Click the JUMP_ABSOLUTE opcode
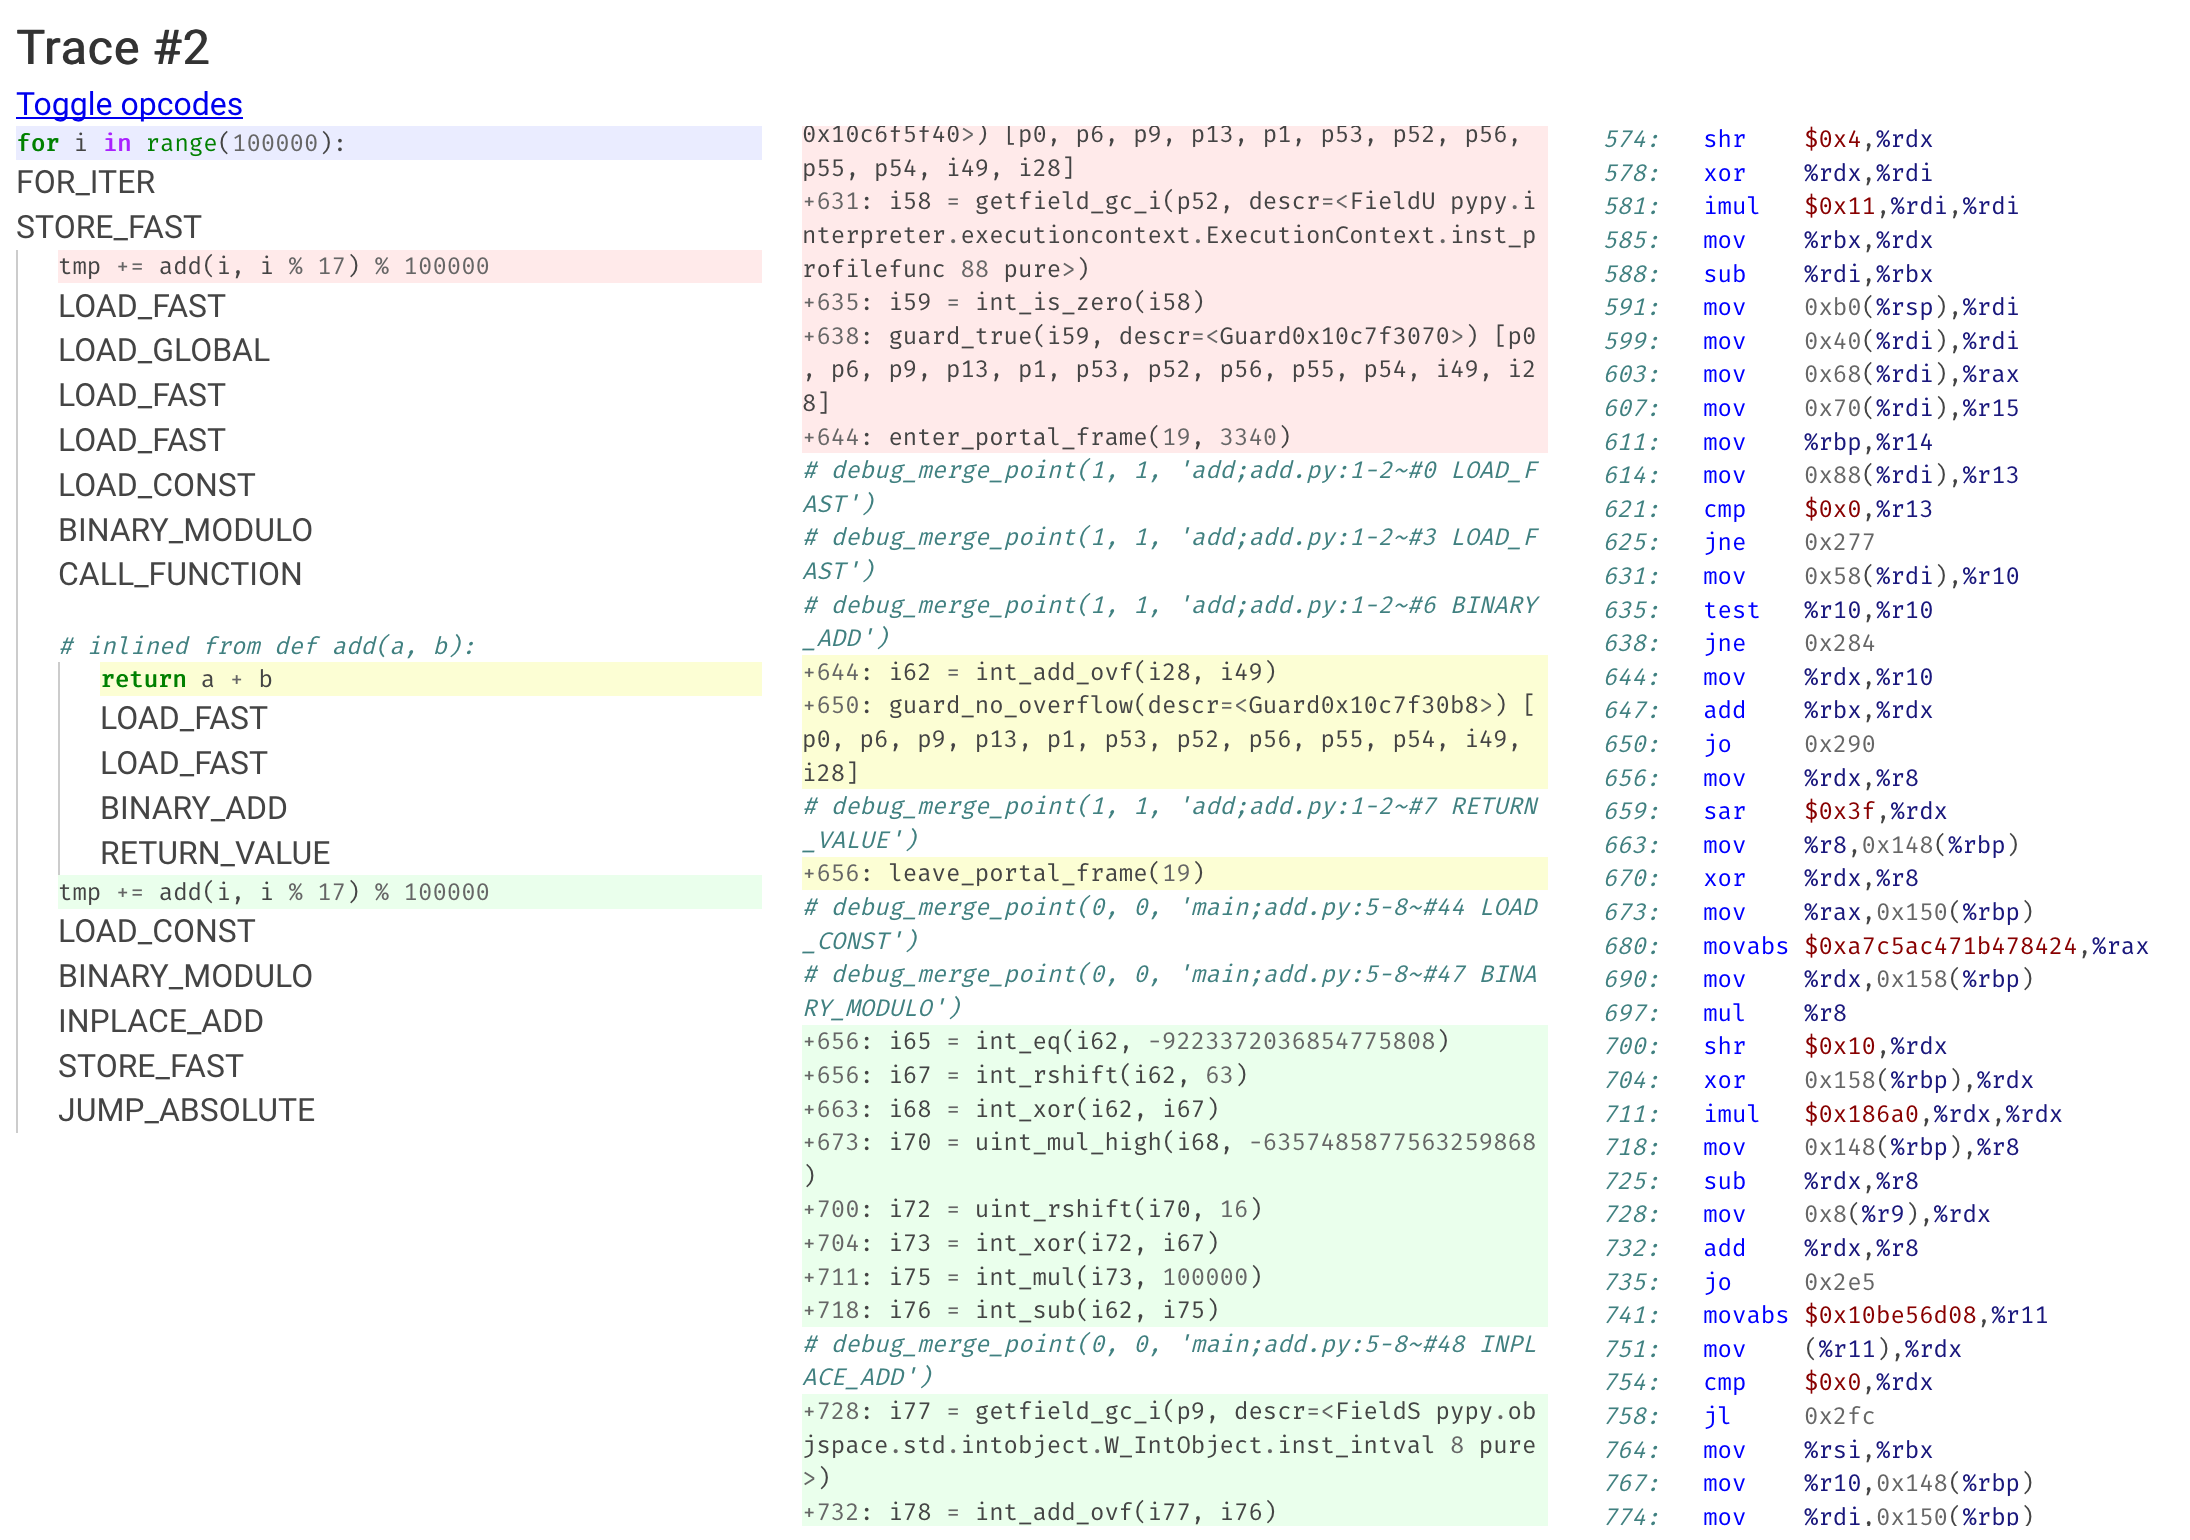2190x1540 pixels. click(186, 1110)
